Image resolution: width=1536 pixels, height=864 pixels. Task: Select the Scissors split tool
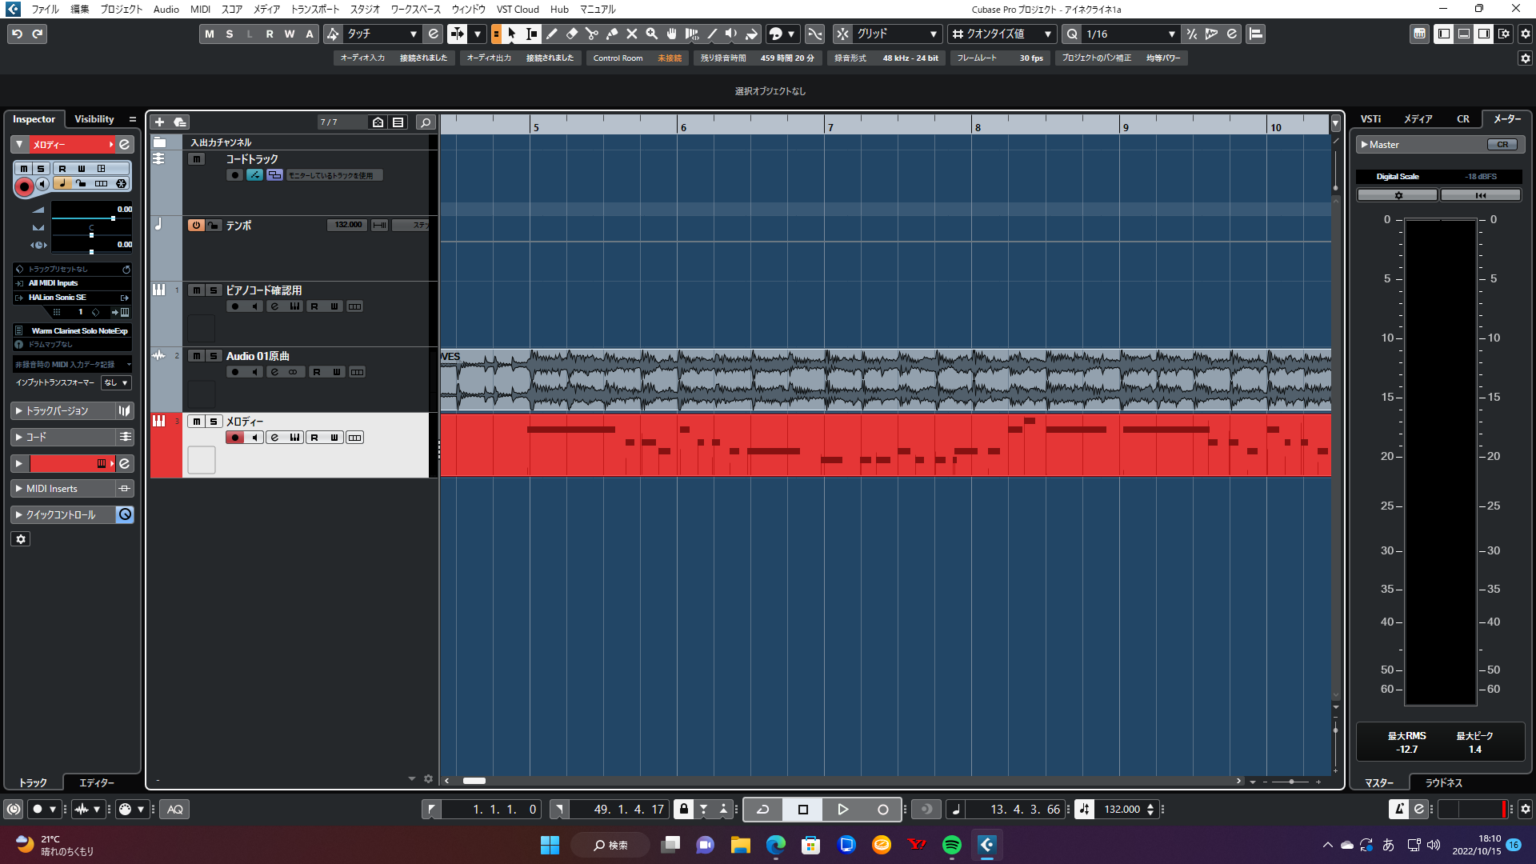pyautogui.click(x=592, y=34)
